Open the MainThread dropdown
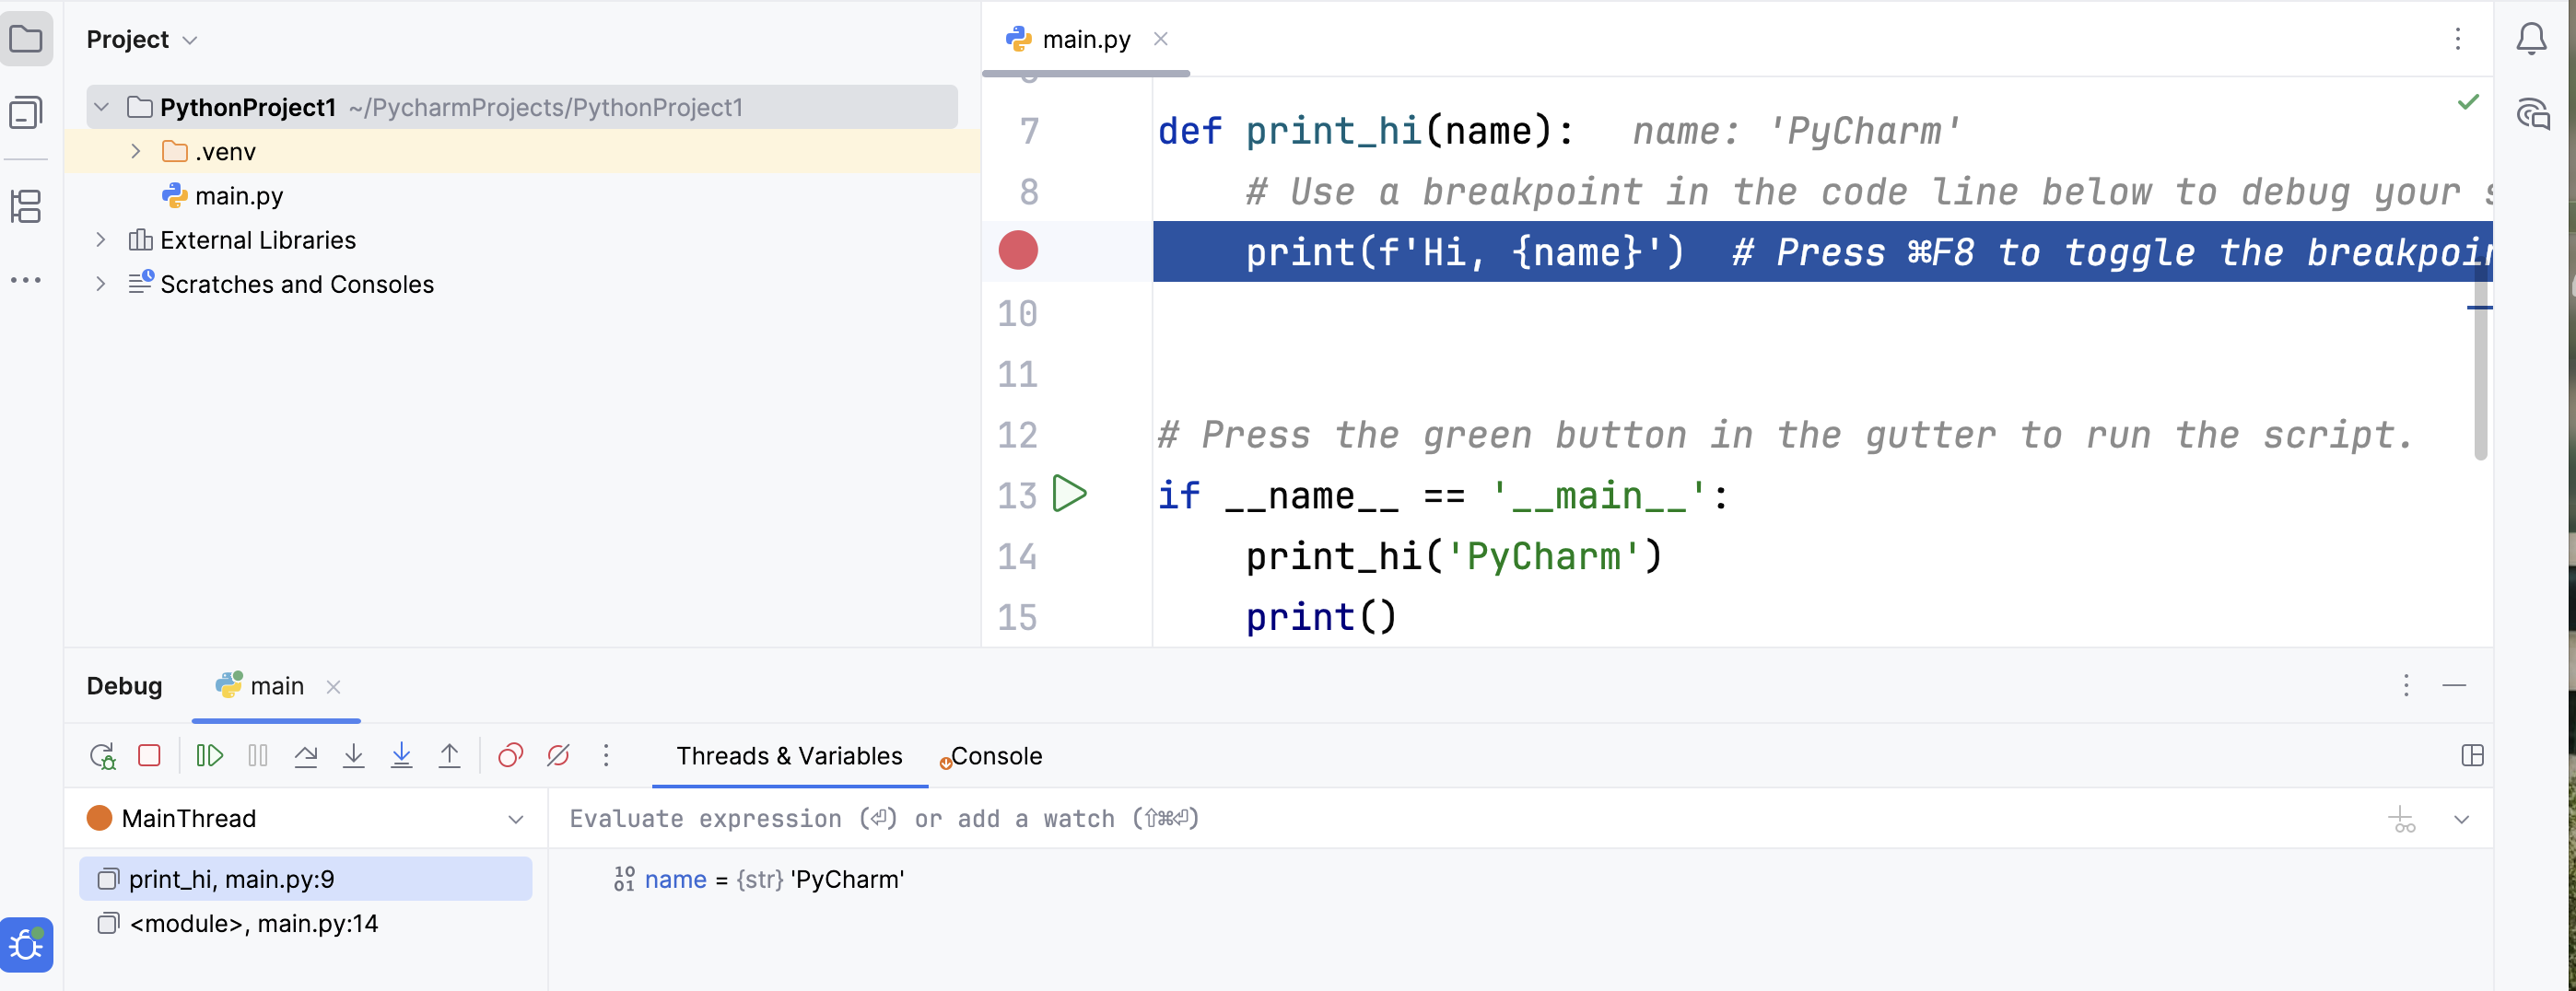This screenshot has height=991, width=2576. point(515,819)
